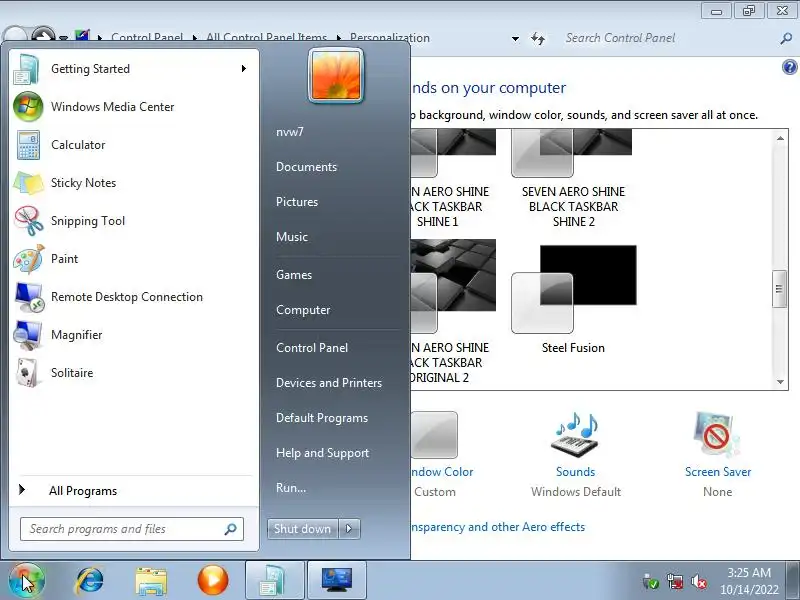Image resolution: width=800 pixels, height=600 pixels.
Task: Open Getting Started from Start menu
Action: [x=133, y=69]
